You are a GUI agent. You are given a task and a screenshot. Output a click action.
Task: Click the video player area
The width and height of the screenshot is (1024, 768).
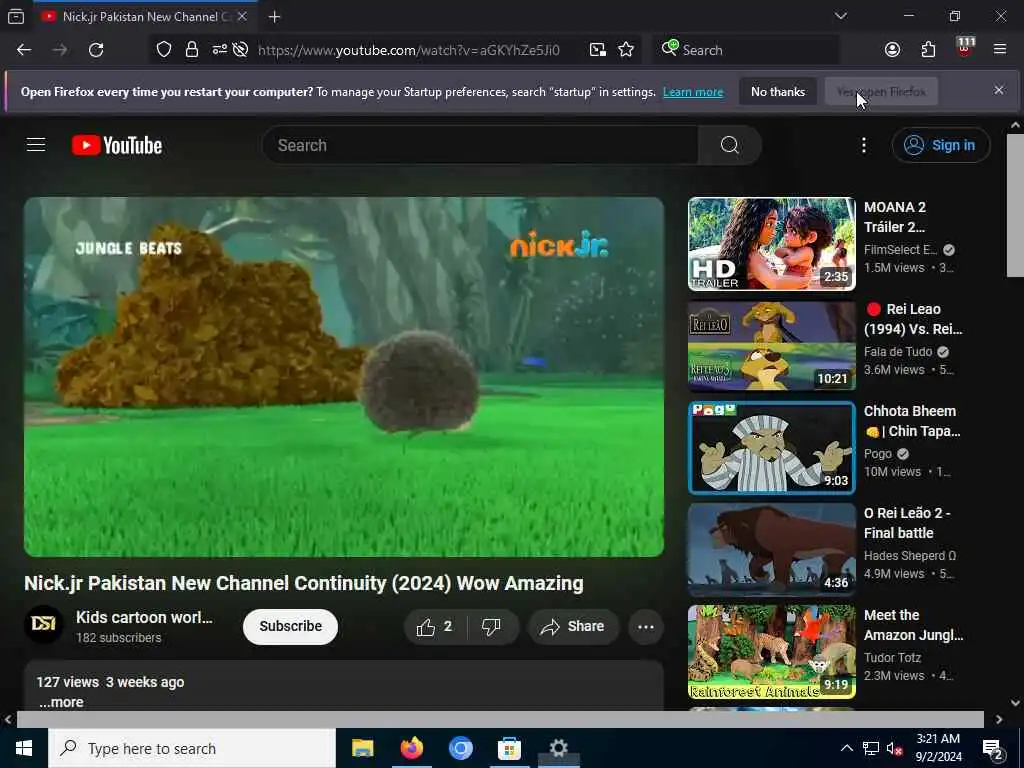tap(344, 377)
